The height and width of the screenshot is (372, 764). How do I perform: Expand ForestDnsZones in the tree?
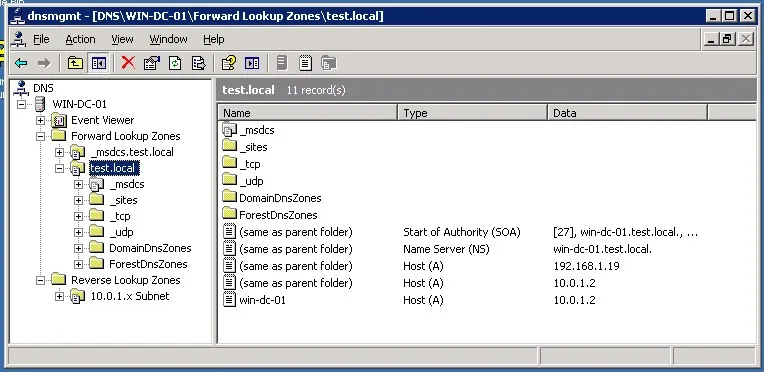[78, 264]
